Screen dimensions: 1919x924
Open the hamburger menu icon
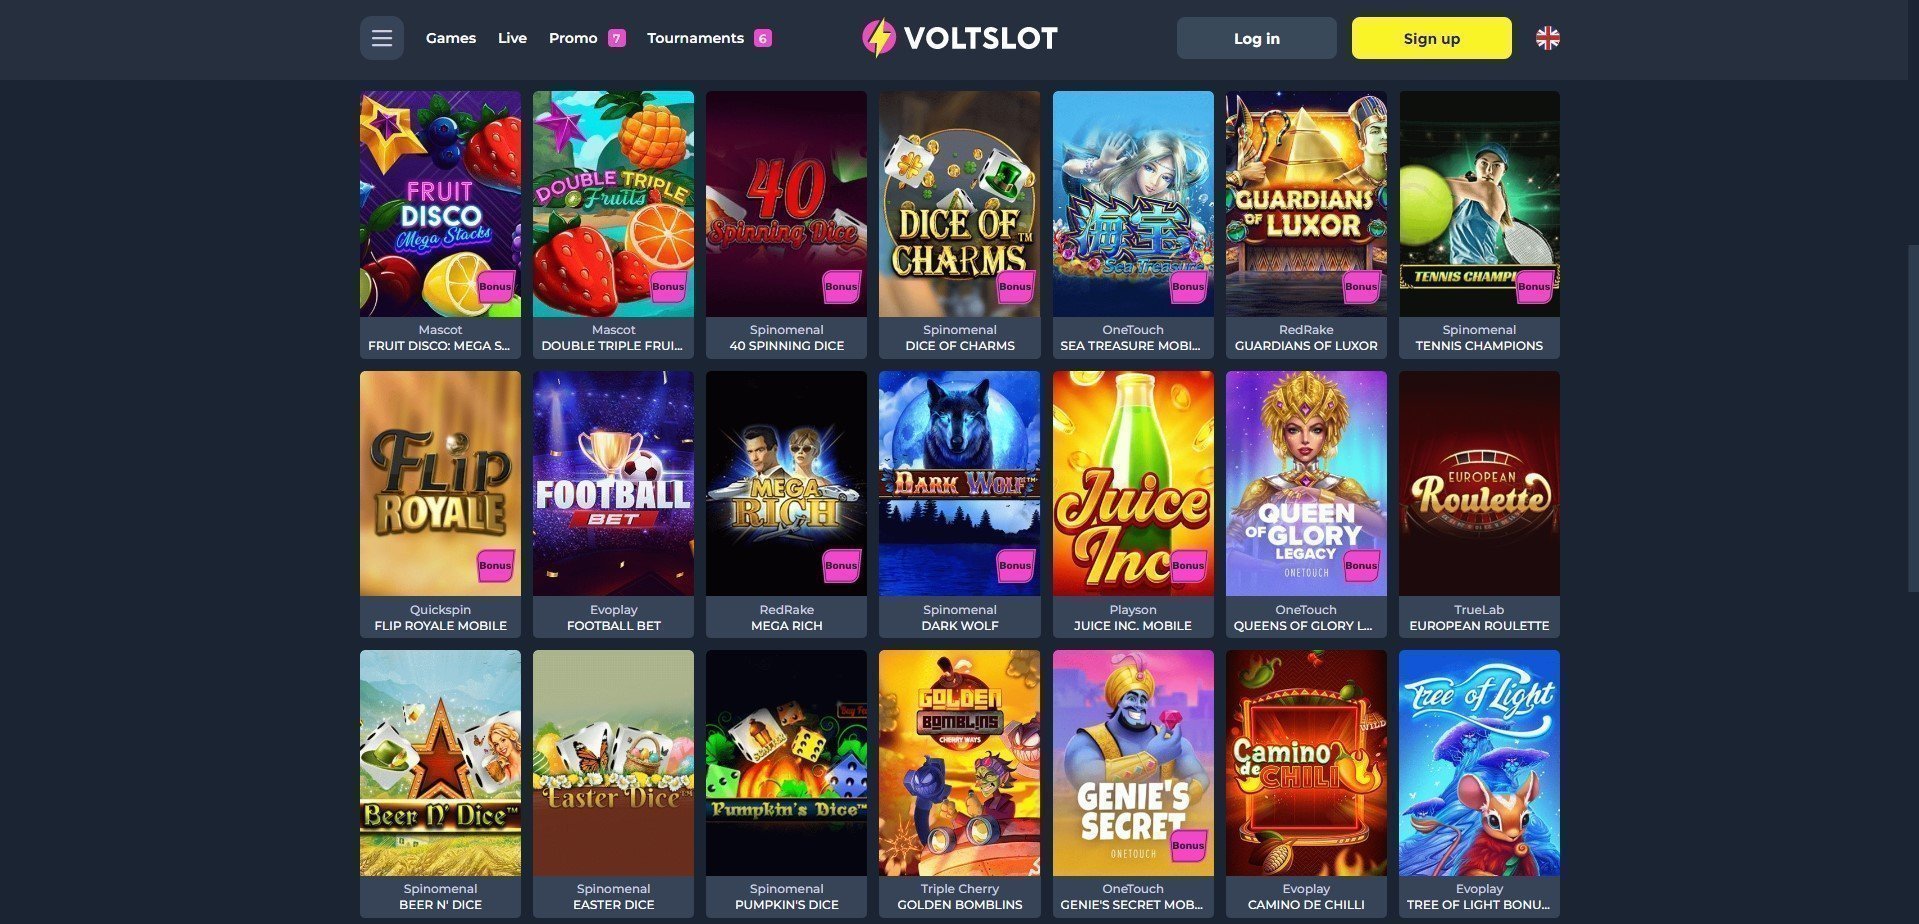pyautogui.click(x=381, y=38)
